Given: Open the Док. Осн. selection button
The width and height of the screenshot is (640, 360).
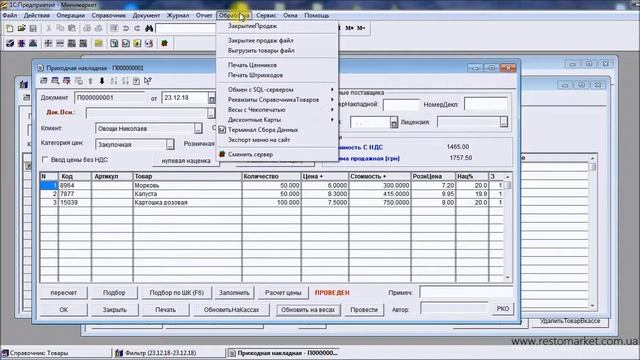Looking at the screenshot, I should [x=211, y=113].
